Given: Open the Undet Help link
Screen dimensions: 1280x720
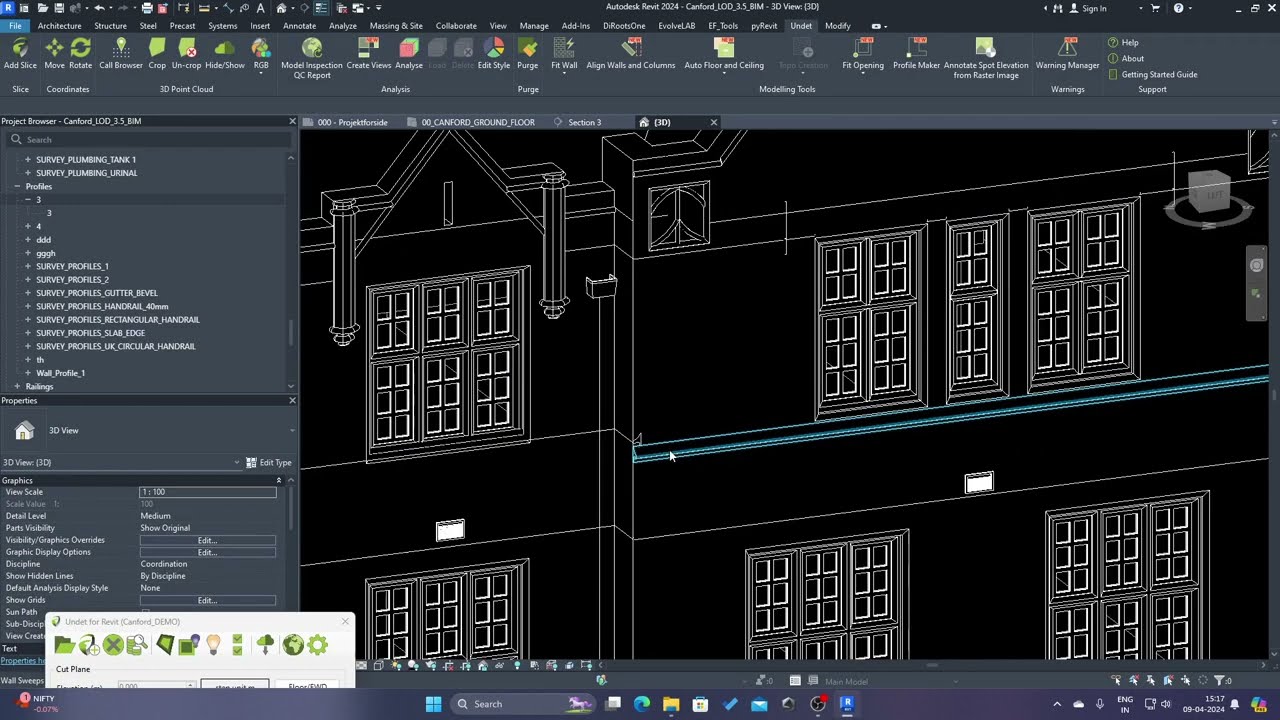Looking at the screenshot, I should click(x=1124, y=43).
